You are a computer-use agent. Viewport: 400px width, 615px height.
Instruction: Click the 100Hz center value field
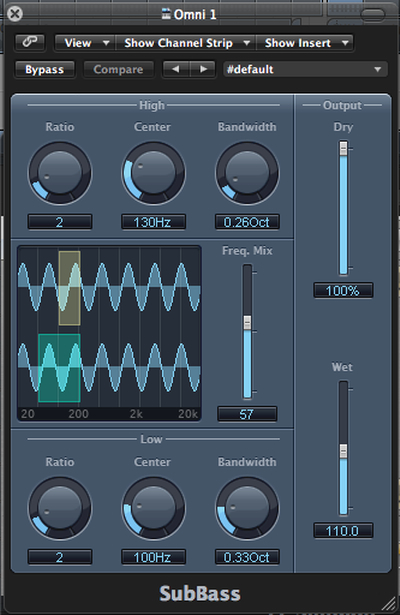click(153, 557)
